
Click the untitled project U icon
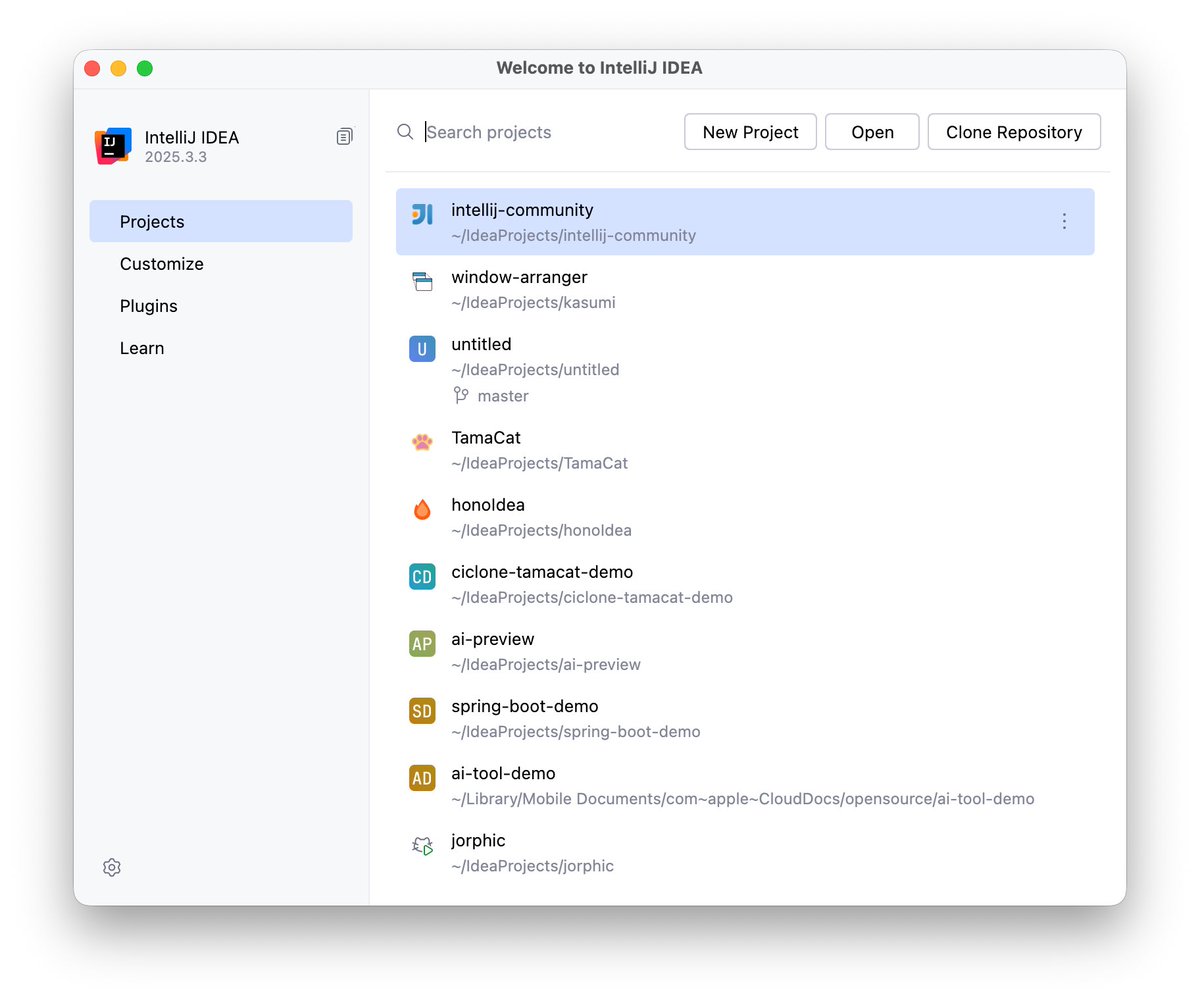[x=422, y=348]
